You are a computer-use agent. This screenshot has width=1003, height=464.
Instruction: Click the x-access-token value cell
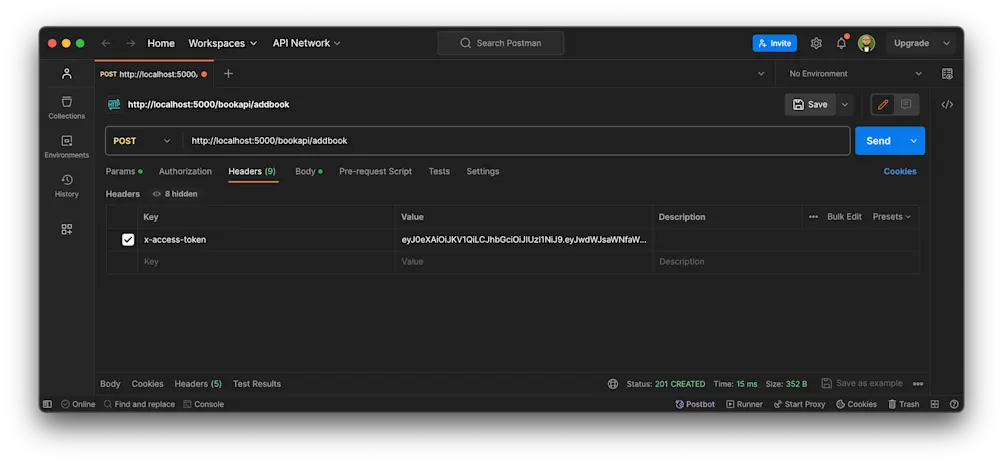[523, 239]
